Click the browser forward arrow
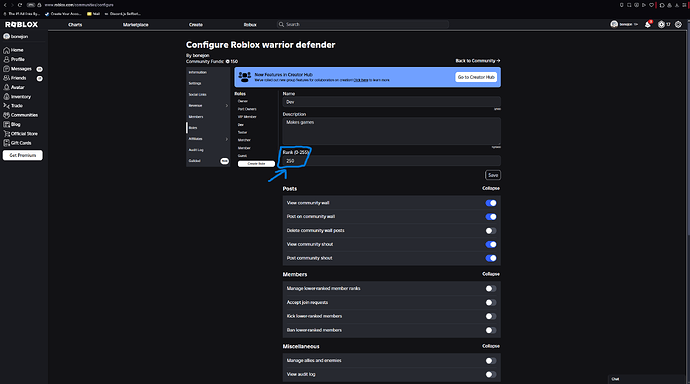 pyautogui.click(x=12, y=5)
